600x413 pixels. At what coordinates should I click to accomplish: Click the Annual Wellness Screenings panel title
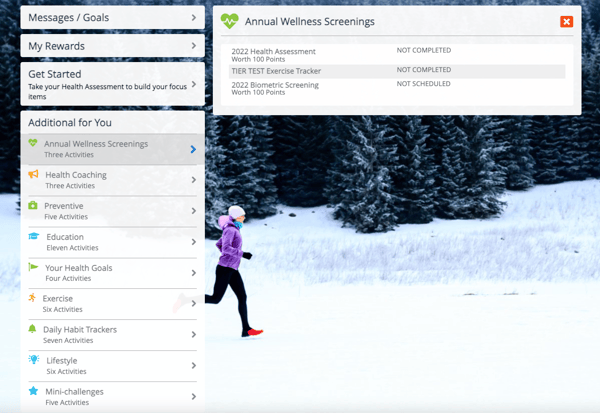(310, 22)
